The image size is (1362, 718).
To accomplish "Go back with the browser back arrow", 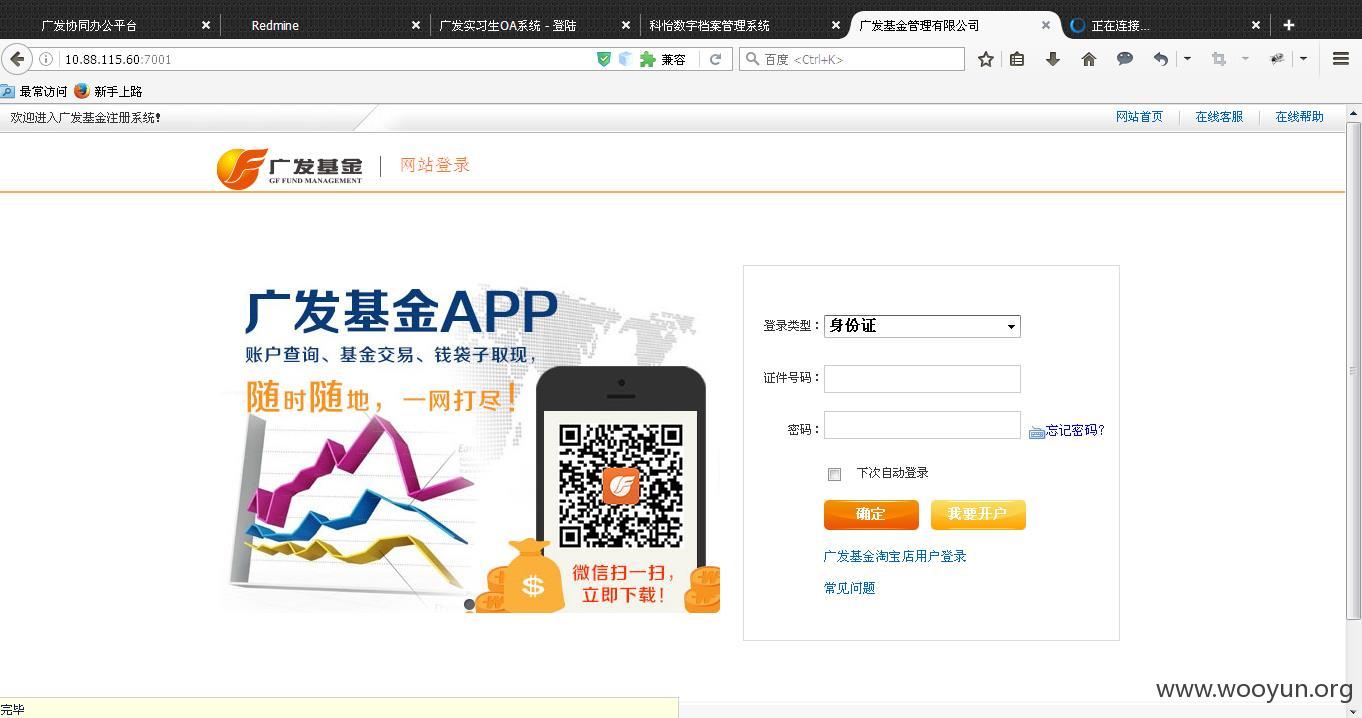I will (16, 59).
